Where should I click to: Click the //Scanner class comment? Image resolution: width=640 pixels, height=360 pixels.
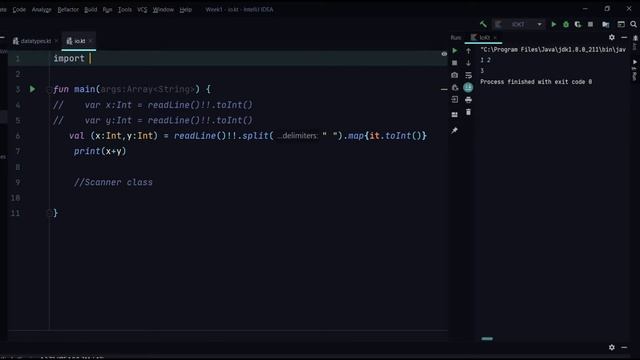113,182
